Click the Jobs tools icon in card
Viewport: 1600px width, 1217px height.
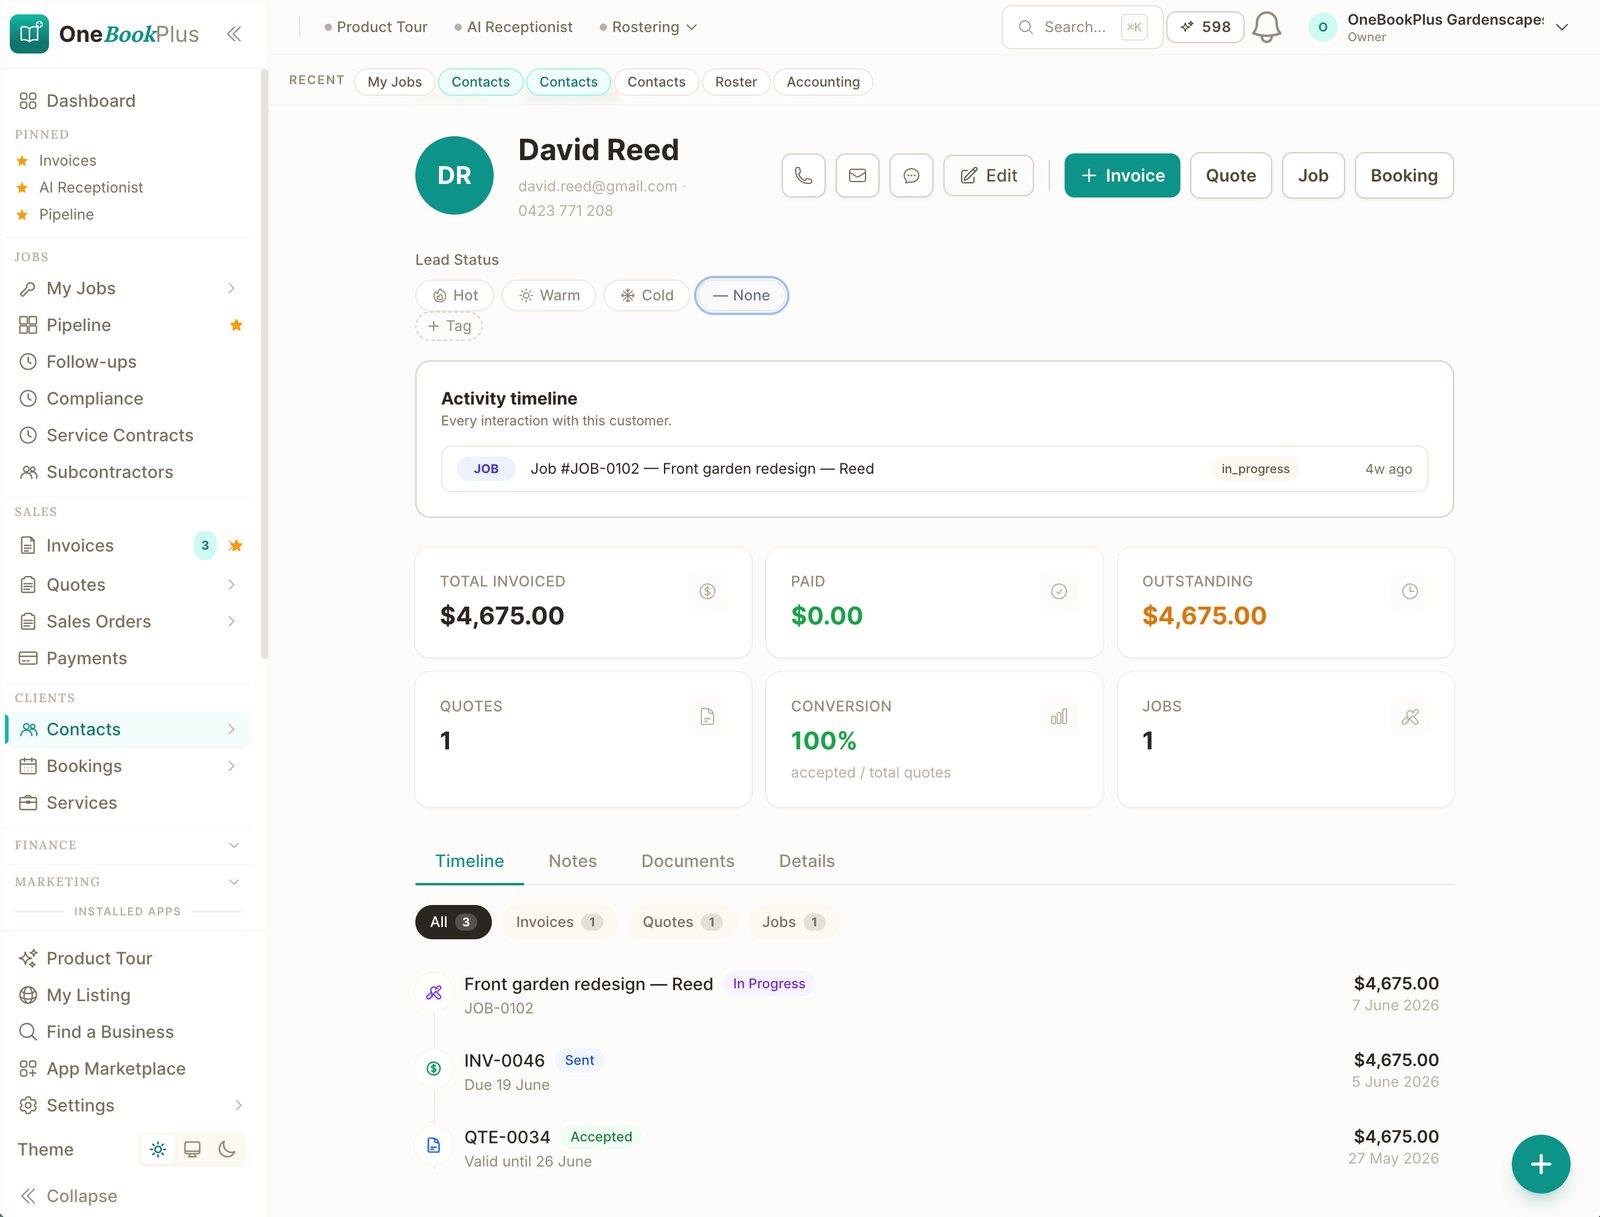pos(1410,716)
